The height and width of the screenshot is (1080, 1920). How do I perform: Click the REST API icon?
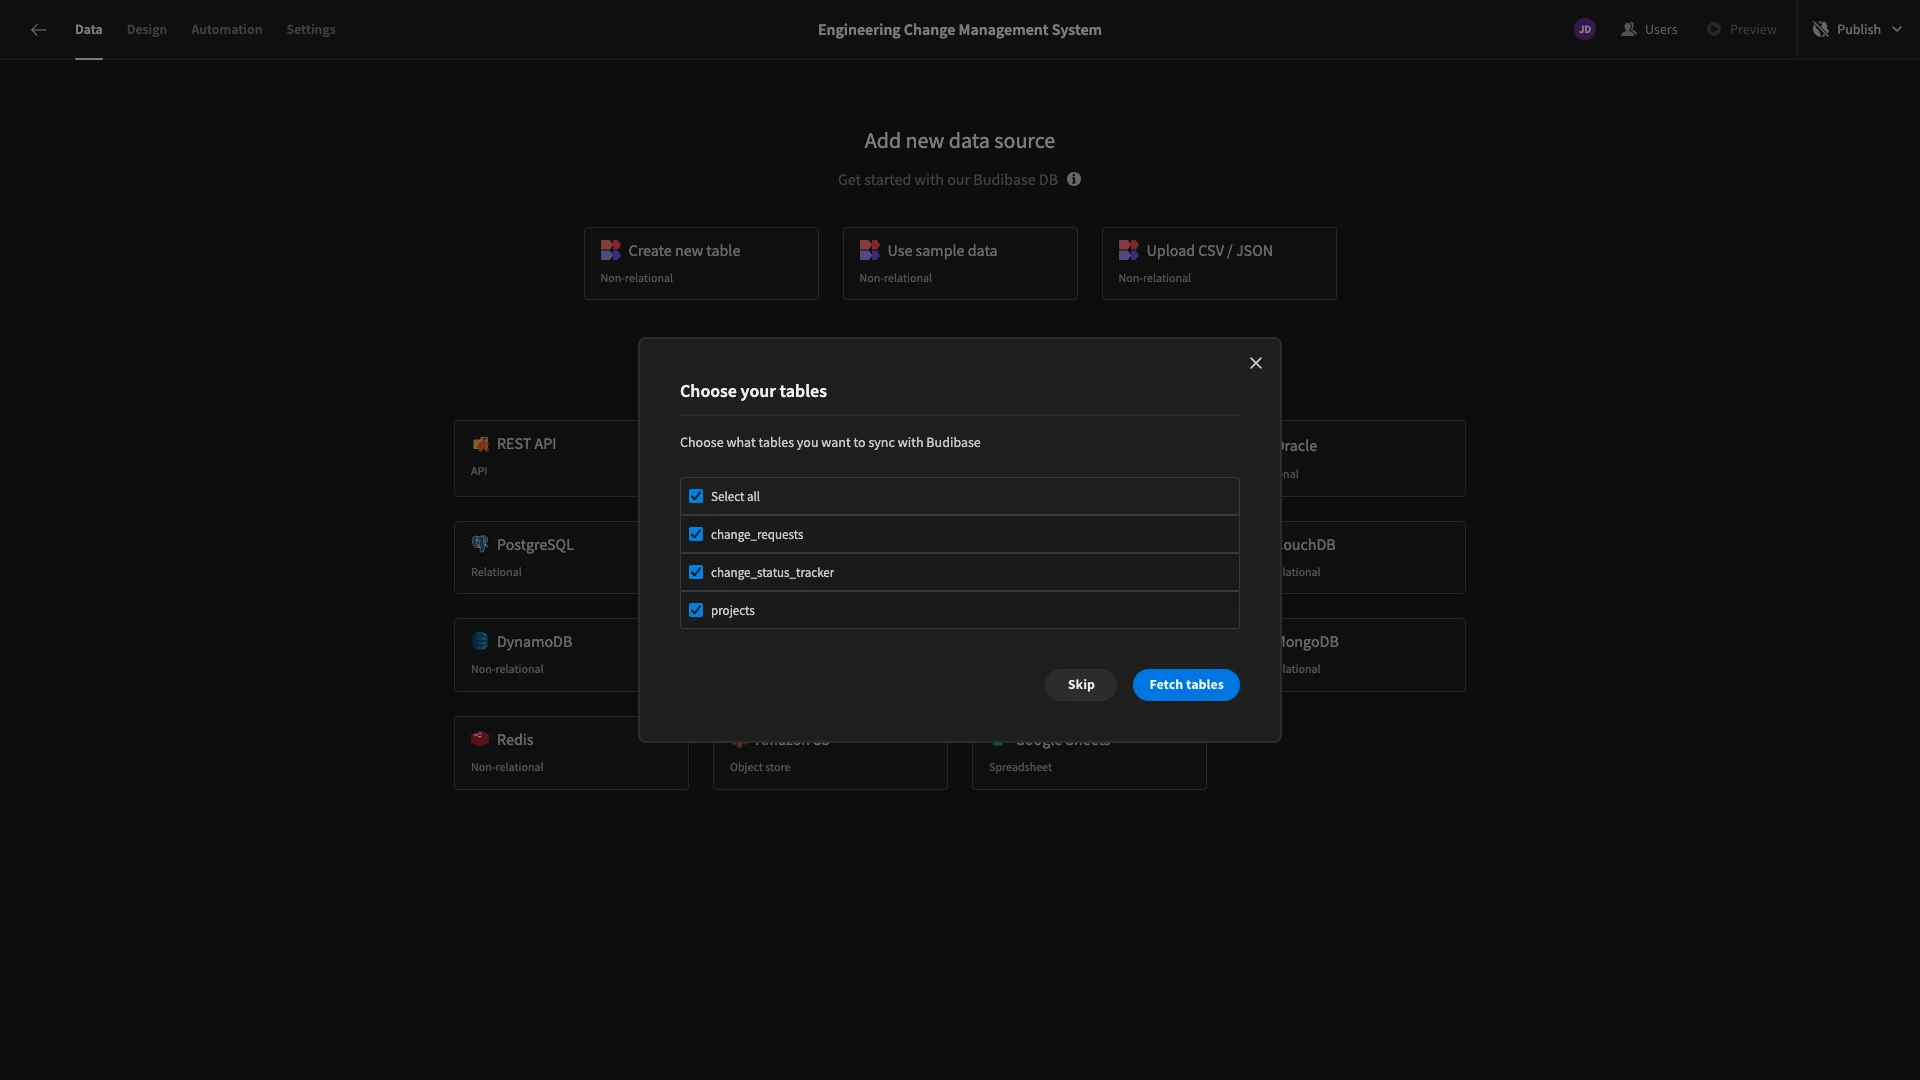(480, 444)
